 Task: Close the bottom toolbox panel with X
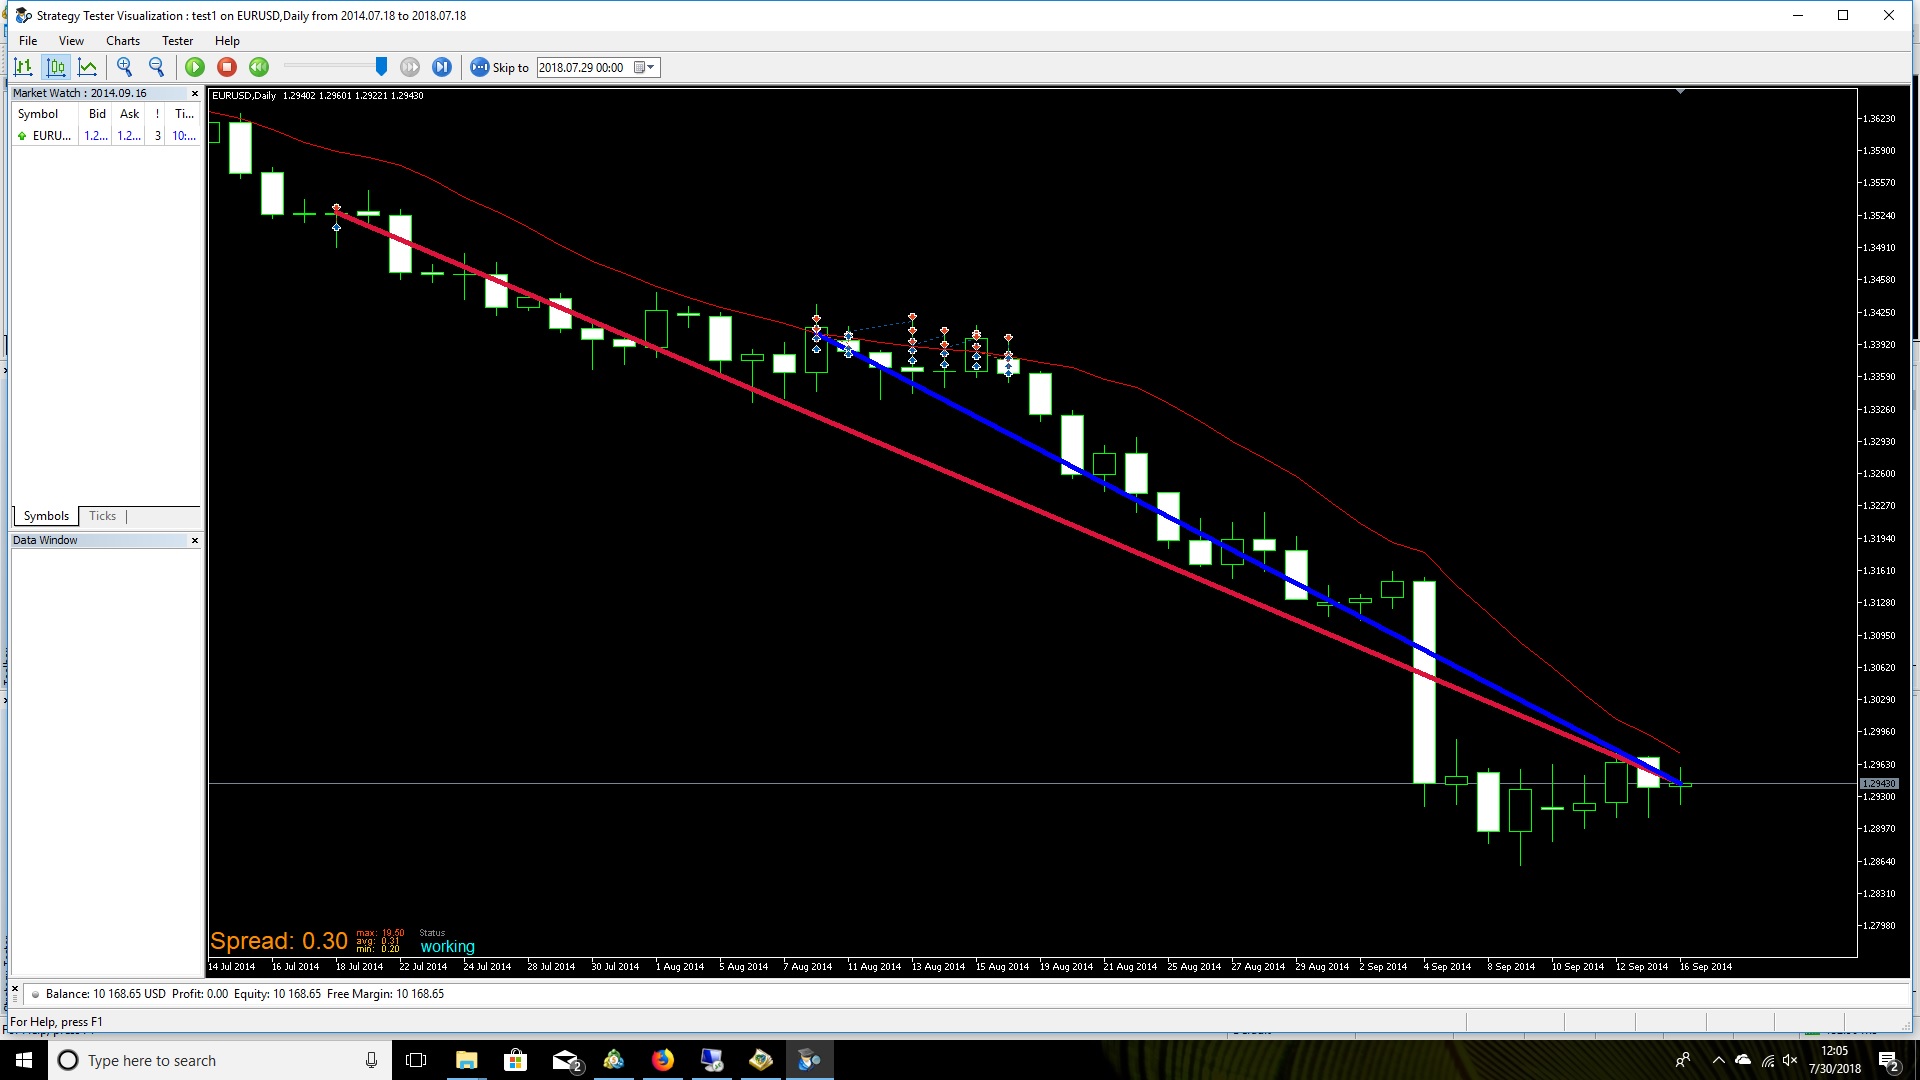[x=15, y=989]
